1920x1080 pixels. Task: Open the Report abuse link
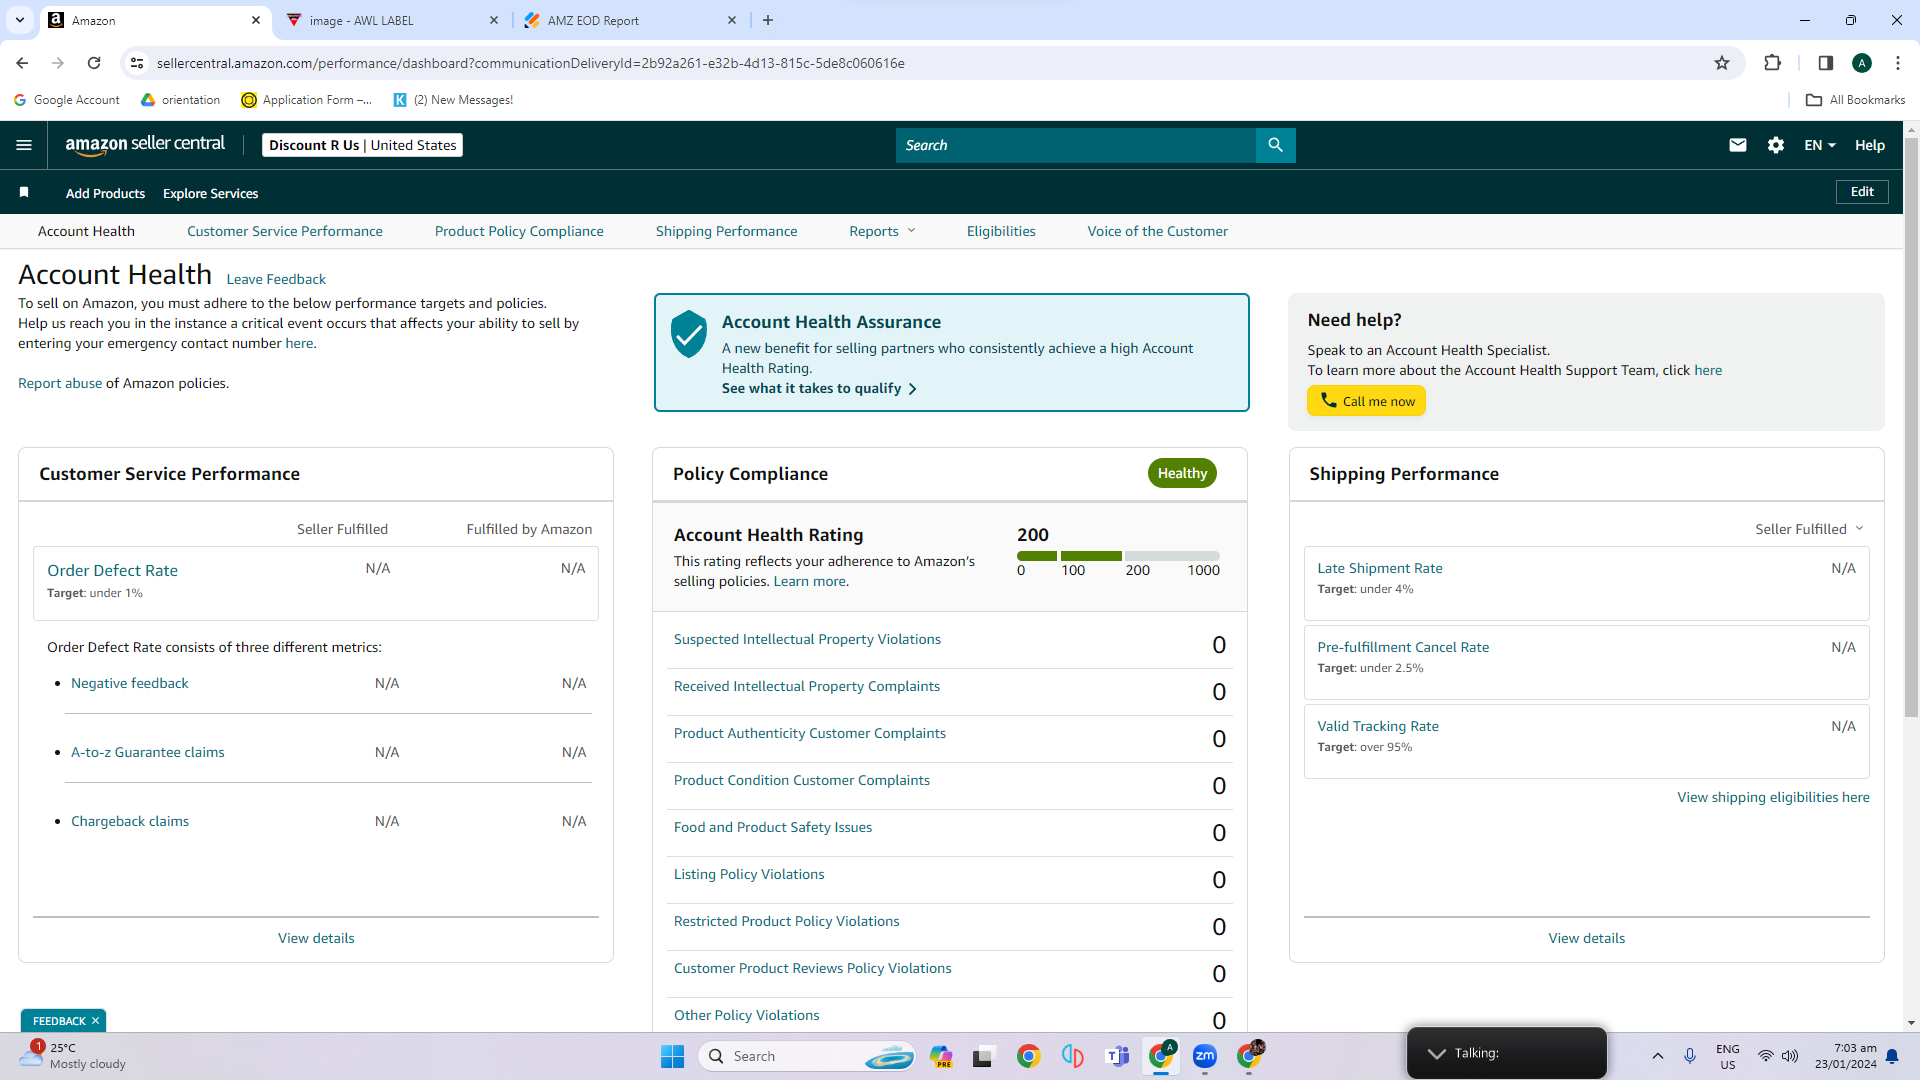click(60, 383)
